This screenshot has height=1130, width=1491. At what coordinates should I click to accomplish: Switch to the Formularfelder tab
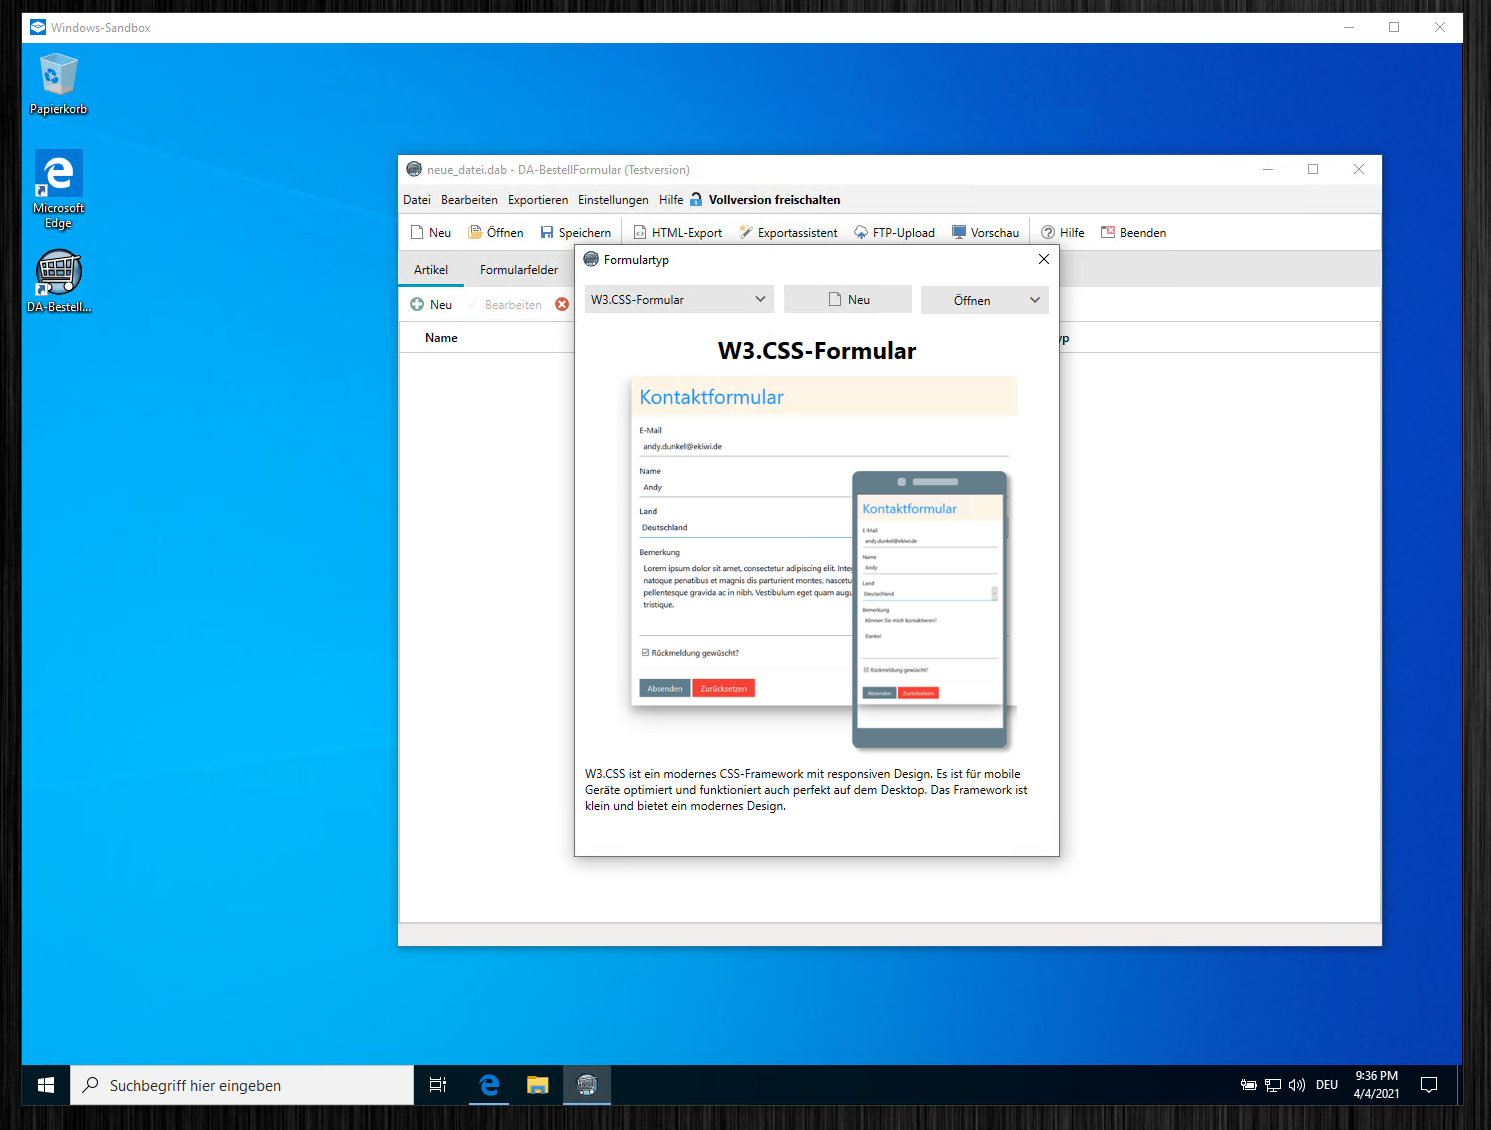pos(519,270)
